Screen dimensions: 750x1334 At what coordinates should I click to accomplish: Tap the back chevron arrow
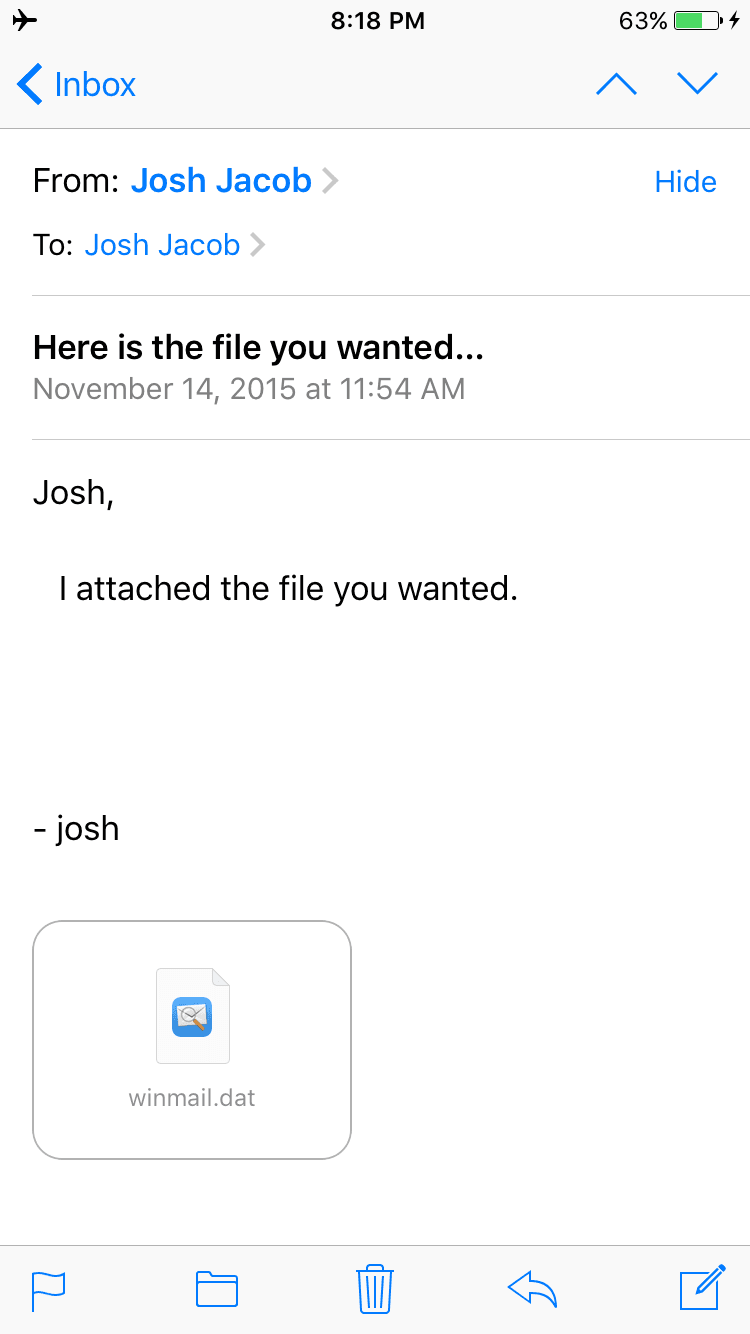pos(30,85)
